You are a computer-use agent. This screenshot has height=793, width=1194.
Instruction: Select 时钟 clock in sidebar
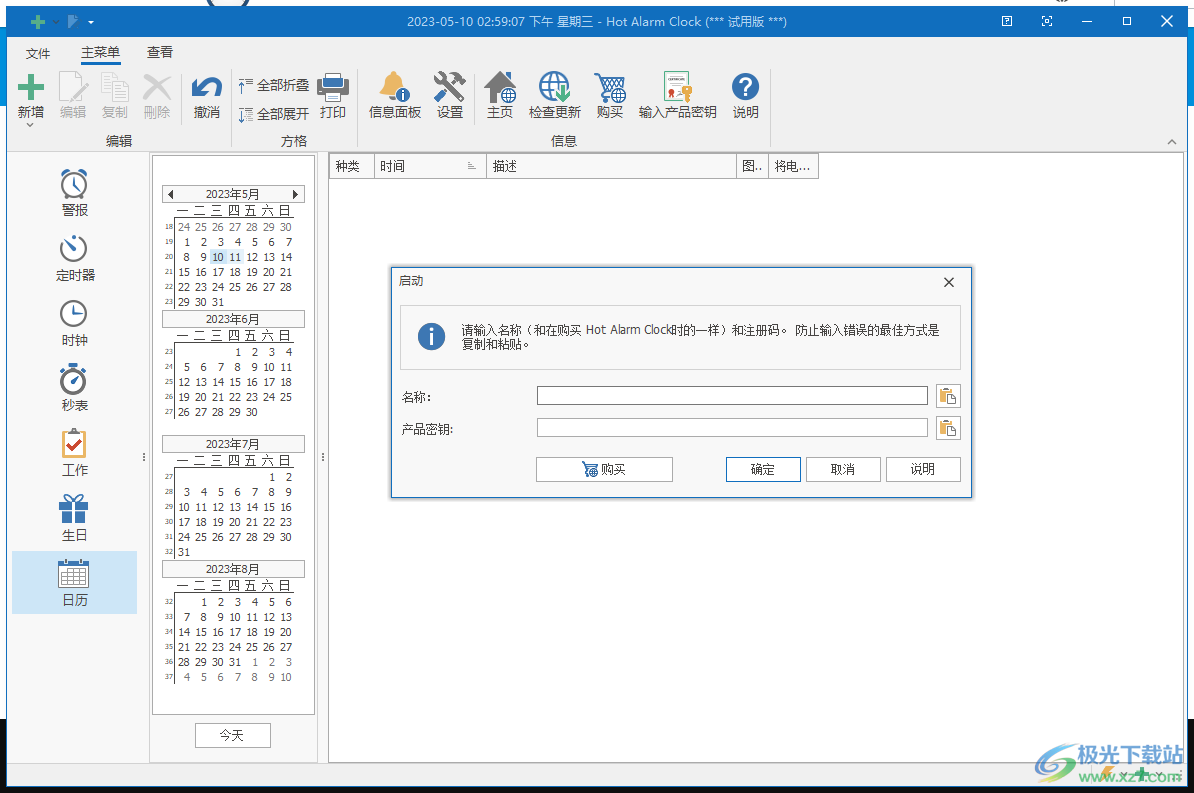[74, 324]
